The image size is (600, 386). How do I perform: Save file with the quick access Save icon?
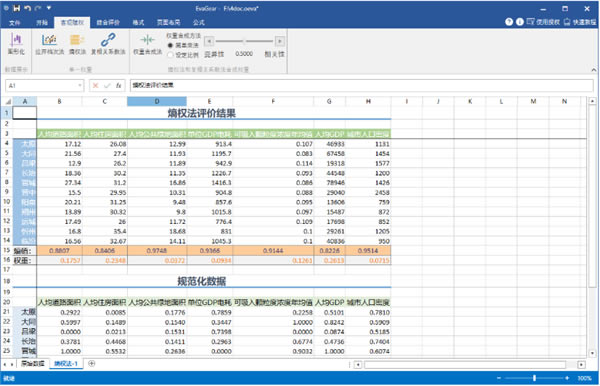point(16,8)
